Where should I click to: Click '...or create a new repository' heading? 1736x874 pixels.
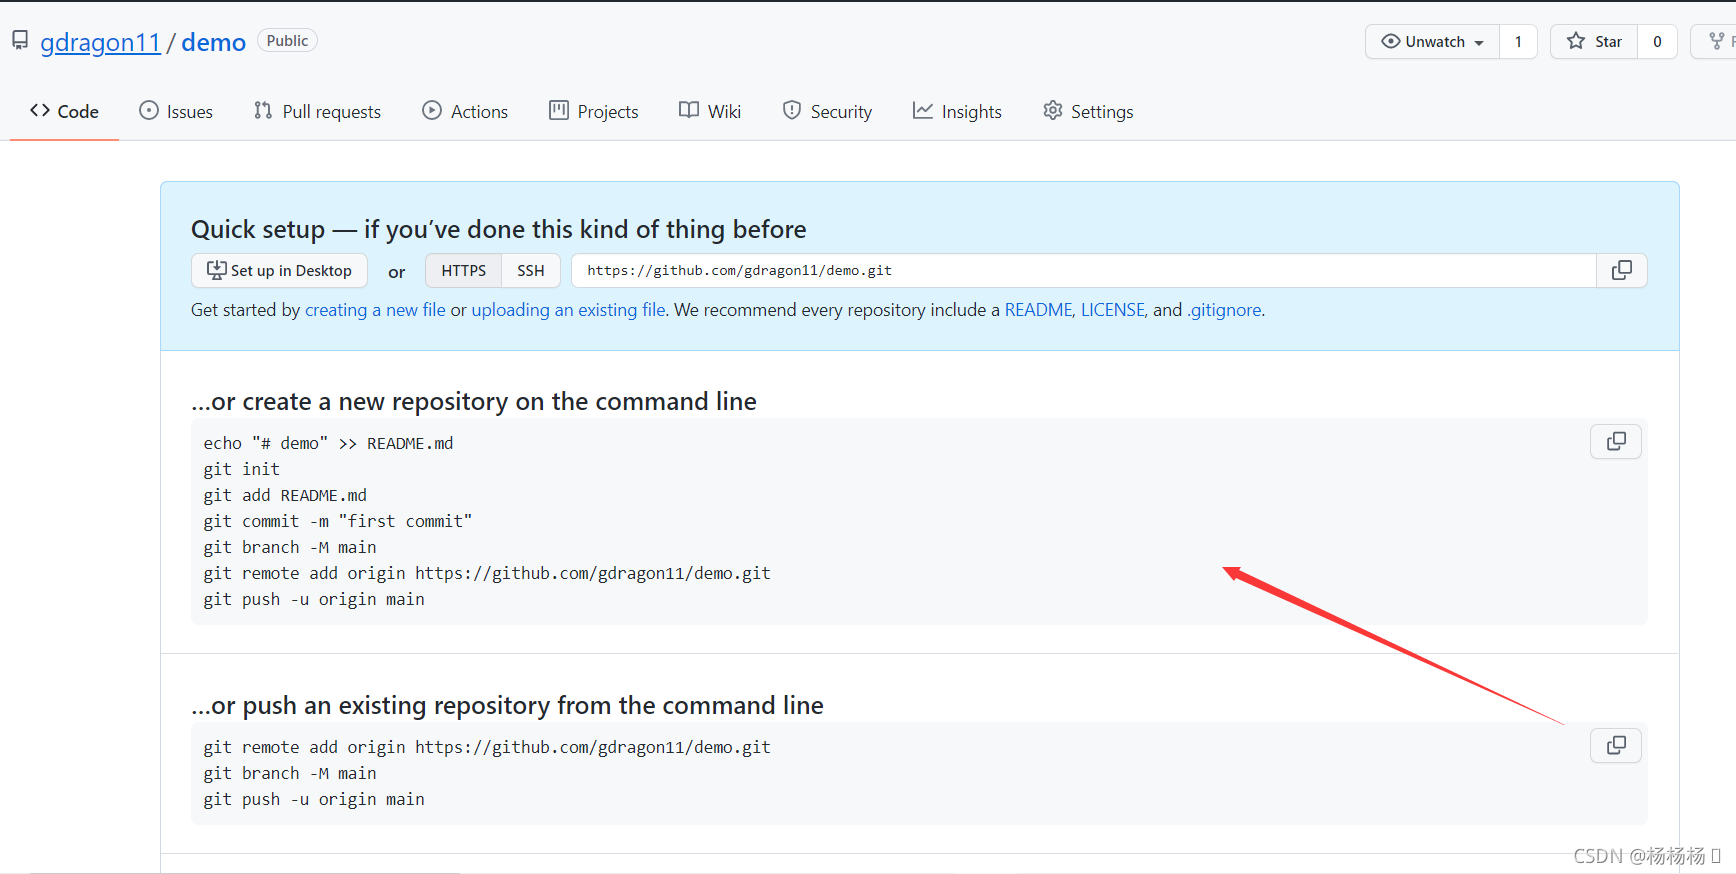(474, 401)
